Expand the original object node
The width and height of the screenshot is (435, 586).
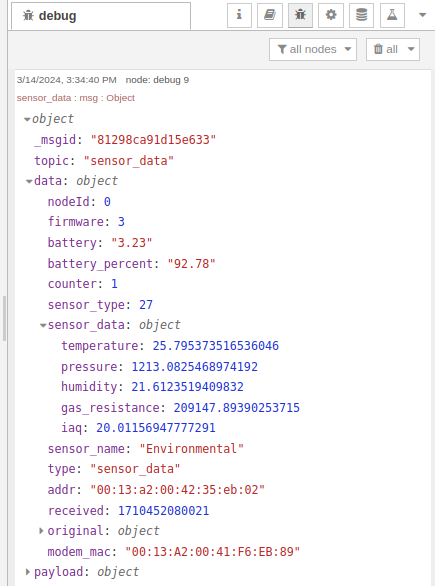pyautogui.click(x=41, y=531)
